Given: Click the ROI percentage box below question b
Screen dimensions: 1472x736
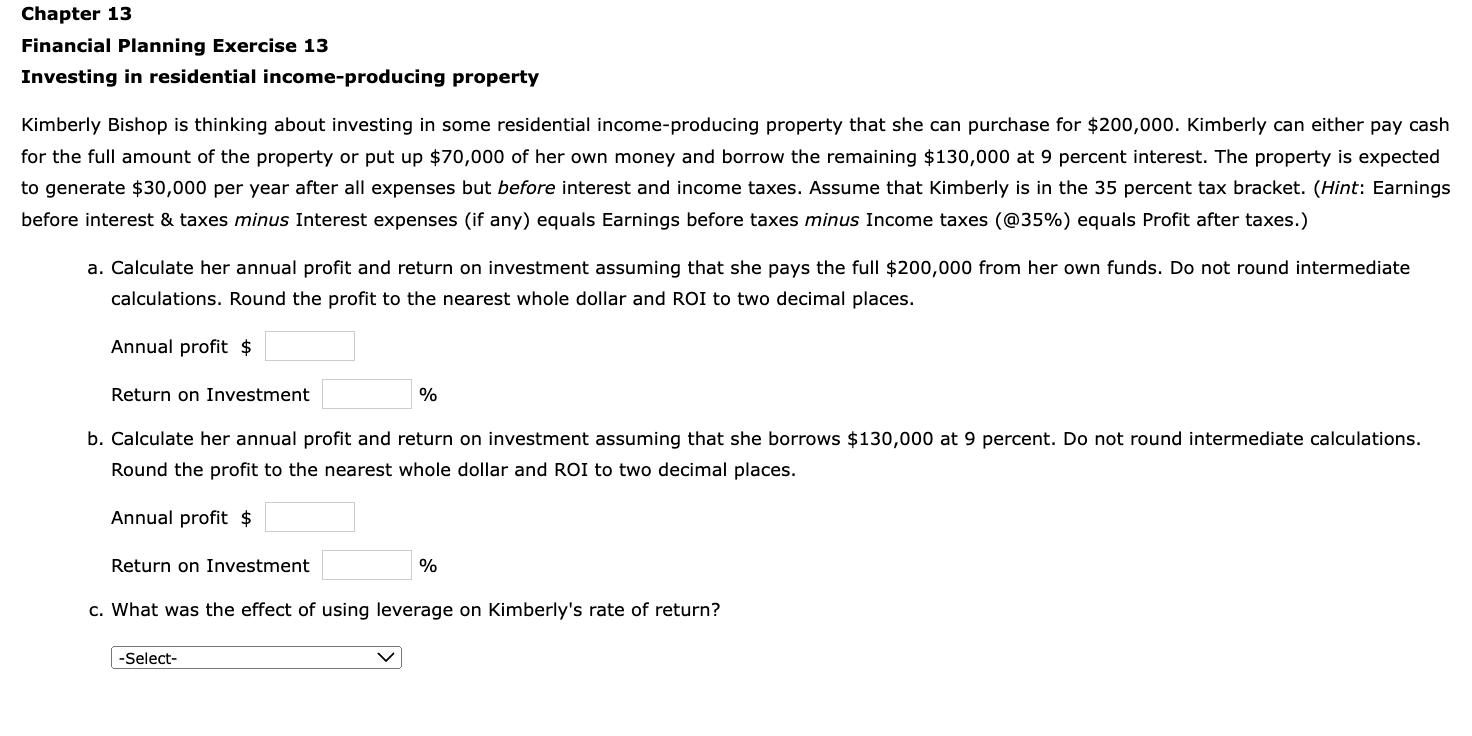Looking at the screenshot, I should (x=366, y=564).
